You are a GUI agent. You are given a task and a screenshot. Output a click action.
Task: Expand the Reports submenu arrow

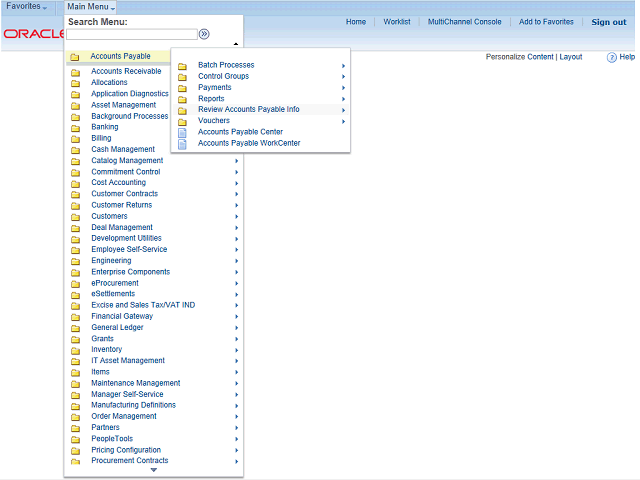click(343, 99)
